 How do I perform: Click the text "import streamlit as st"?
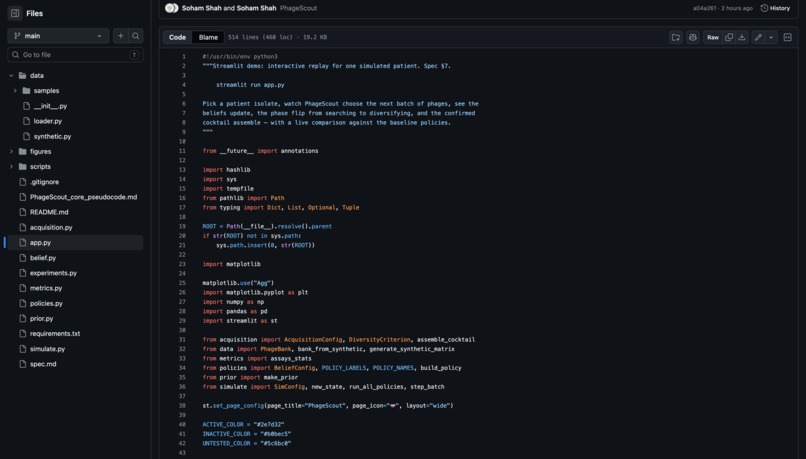tap(240, 321)
